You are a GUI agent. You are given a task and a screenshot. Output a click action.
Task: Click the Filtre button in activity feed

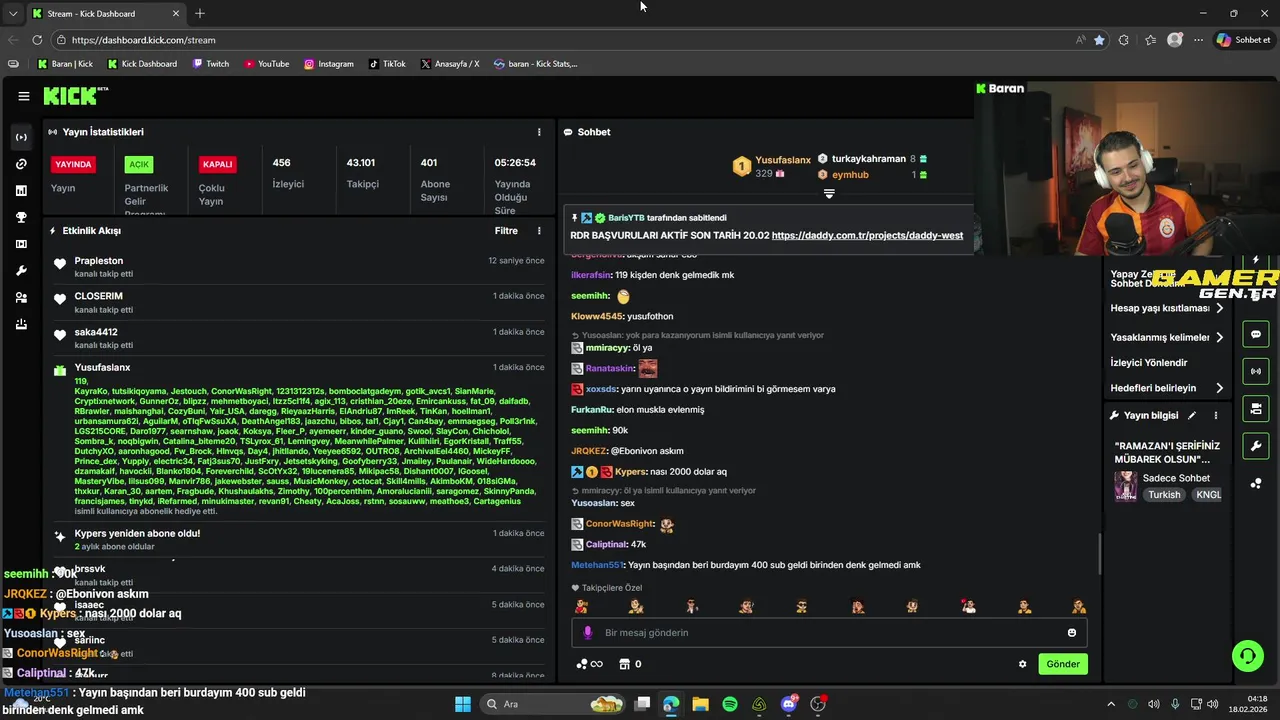506,230
